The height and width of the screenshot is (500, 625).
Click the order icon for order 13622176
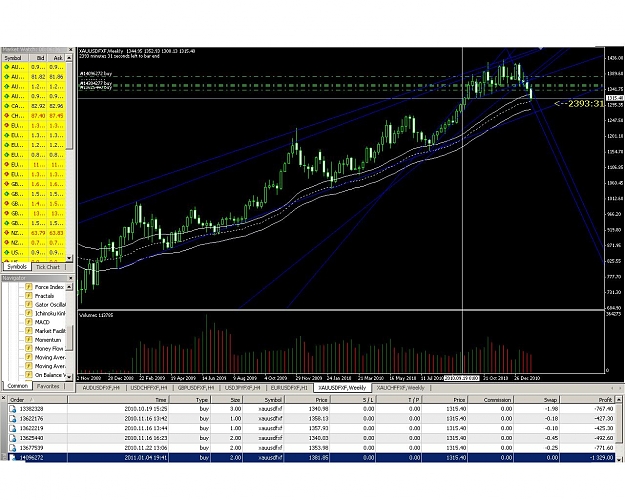click(12, 418)
